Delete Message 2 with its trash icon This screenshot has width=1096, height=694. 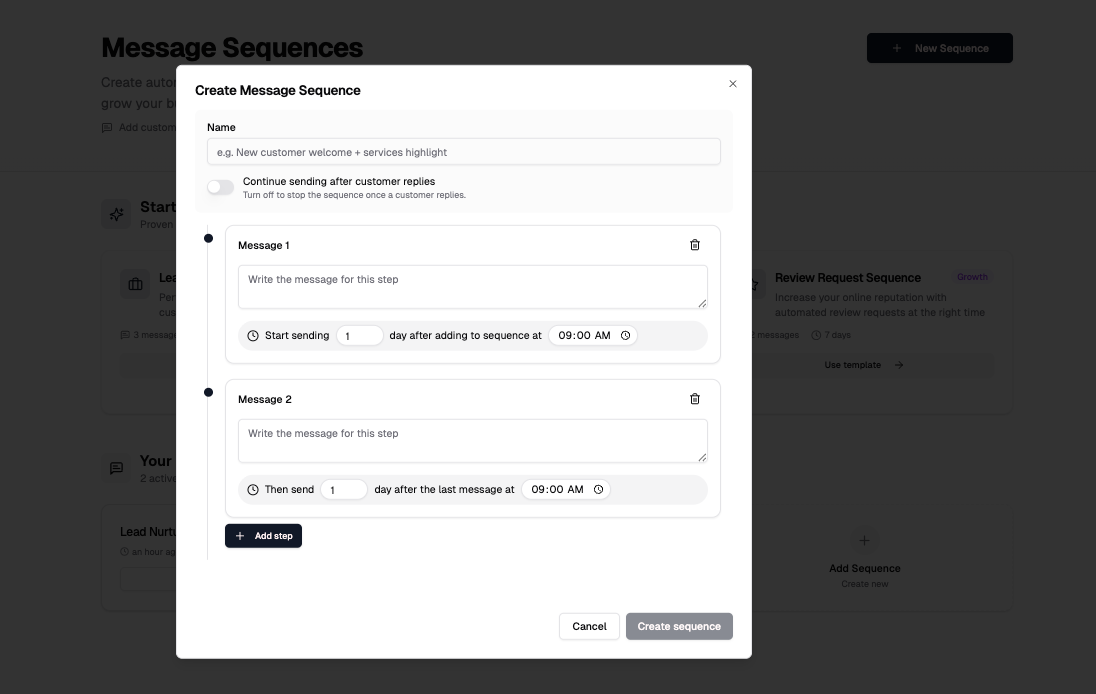[x=695, y=398]
